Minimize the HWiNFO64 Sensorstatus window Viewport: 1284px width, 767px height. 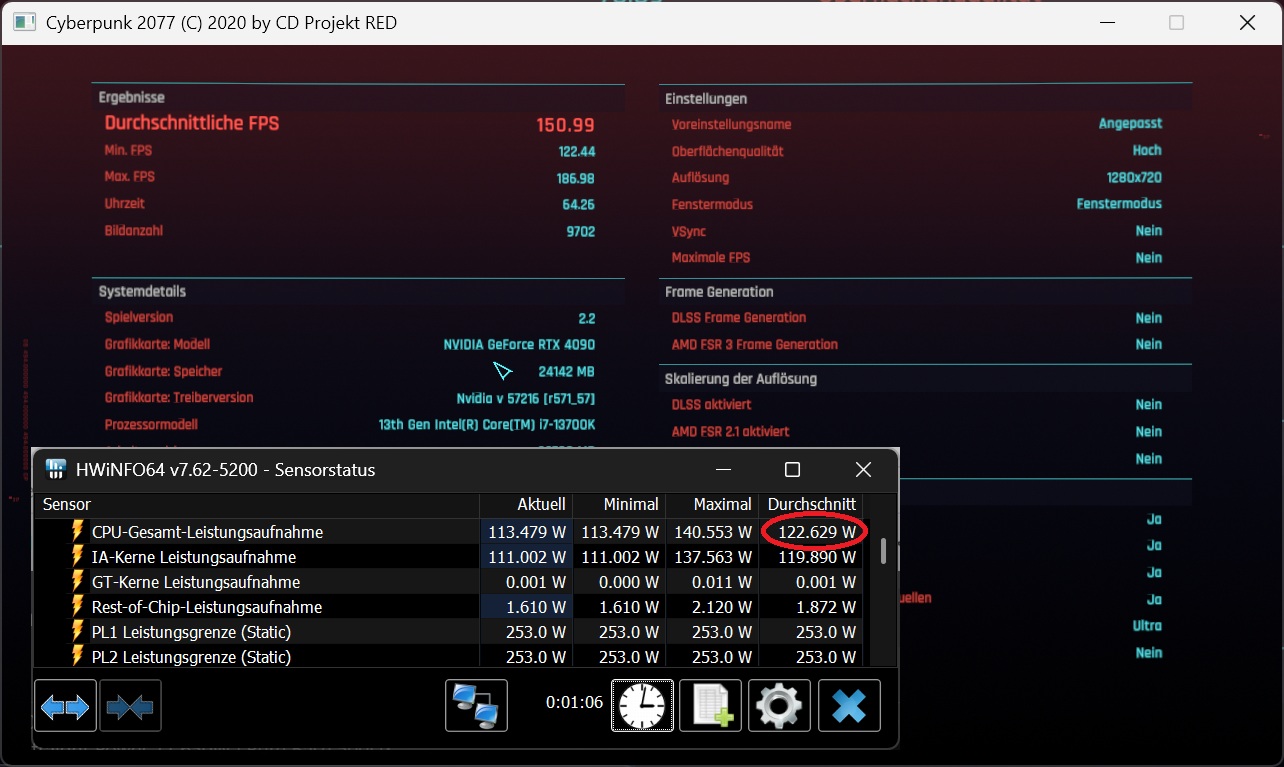pos(722,470)
